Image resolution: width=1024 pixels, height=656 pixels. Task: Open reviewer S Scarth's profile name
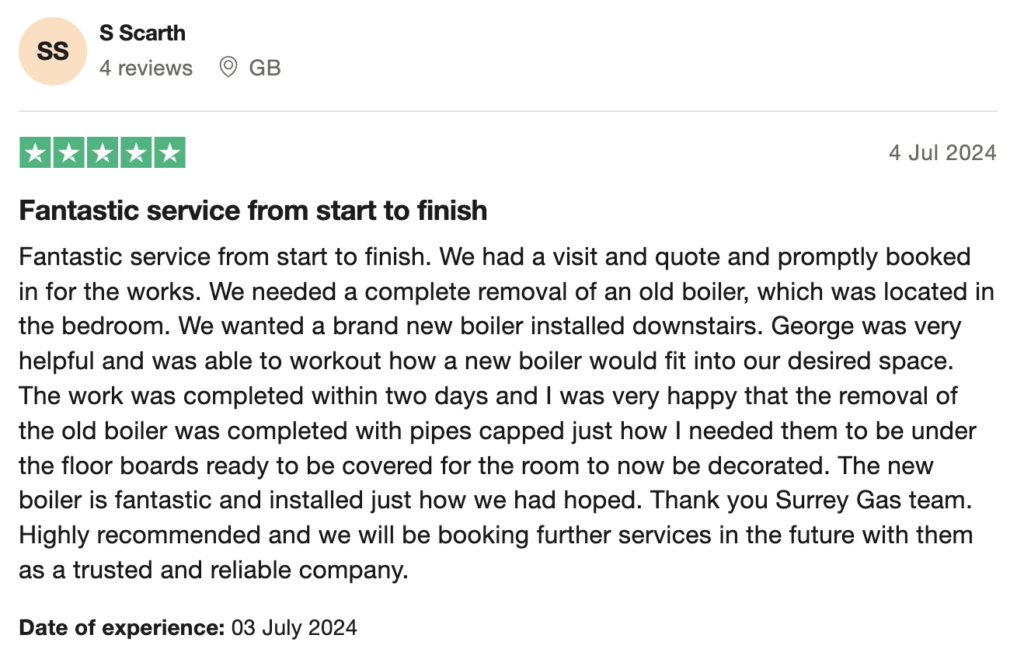(142, 33)
